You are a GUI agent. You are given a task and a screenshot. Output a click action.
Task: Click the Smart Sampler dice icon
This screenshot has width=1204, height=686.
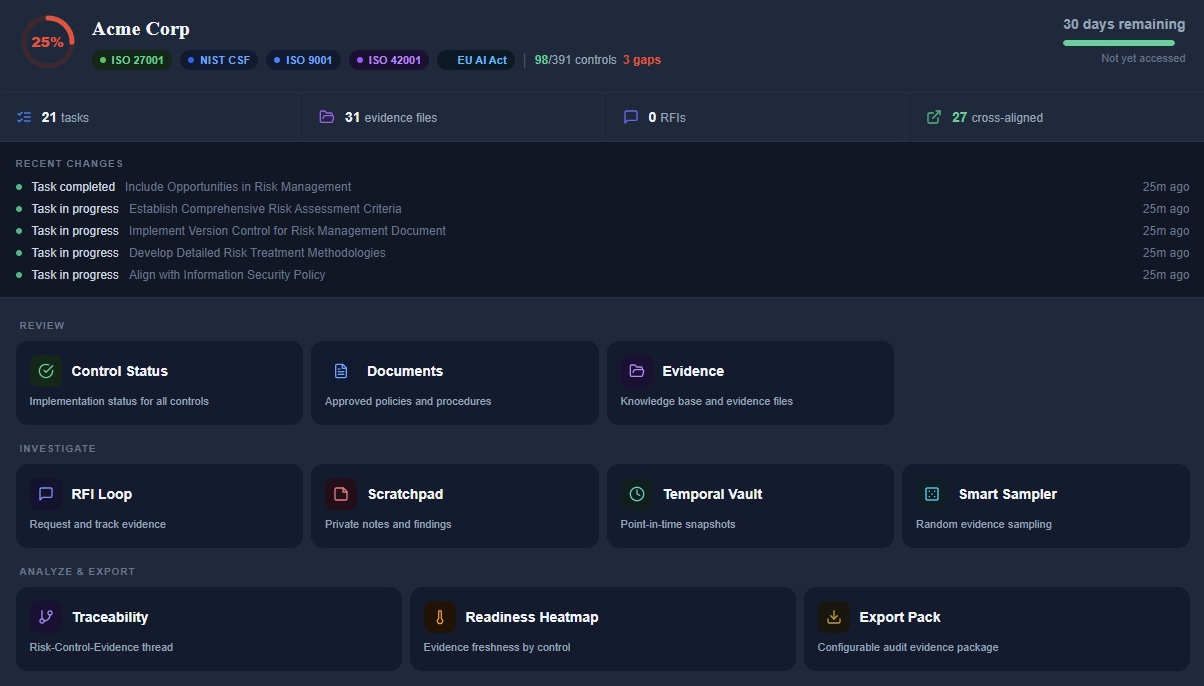pyautogui.click(x=932, y=493)
